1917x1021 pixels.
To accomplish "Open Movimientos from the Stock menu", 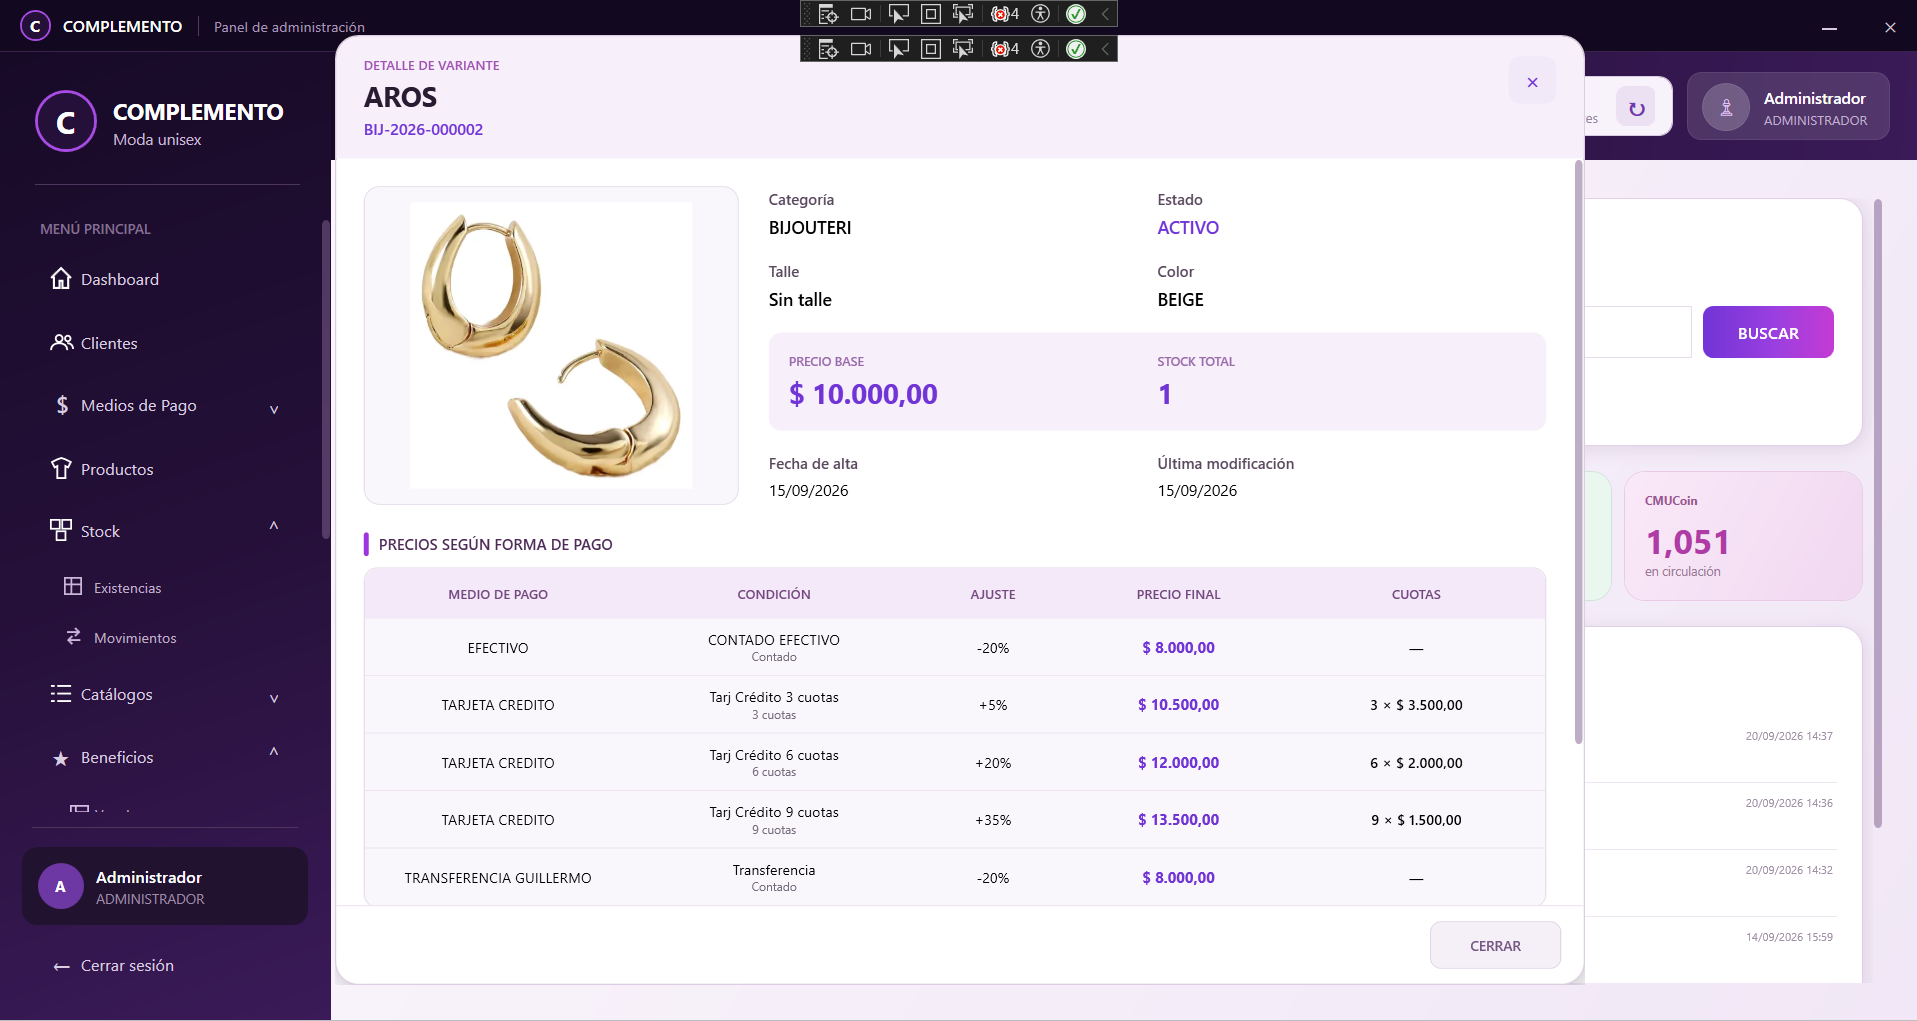I will pyautogui.click(x=135, y=638).
